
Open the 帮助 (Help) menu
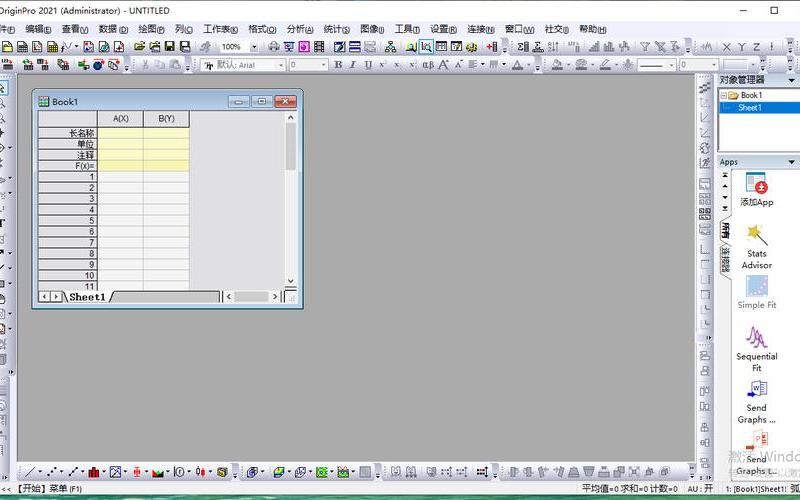(592, 30)
